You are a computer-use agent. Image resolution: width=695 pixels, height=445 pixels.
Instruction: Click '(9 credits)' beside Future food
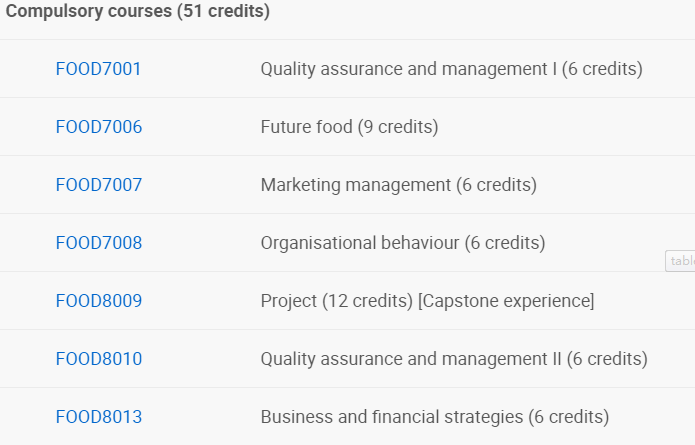pos(398,127)
